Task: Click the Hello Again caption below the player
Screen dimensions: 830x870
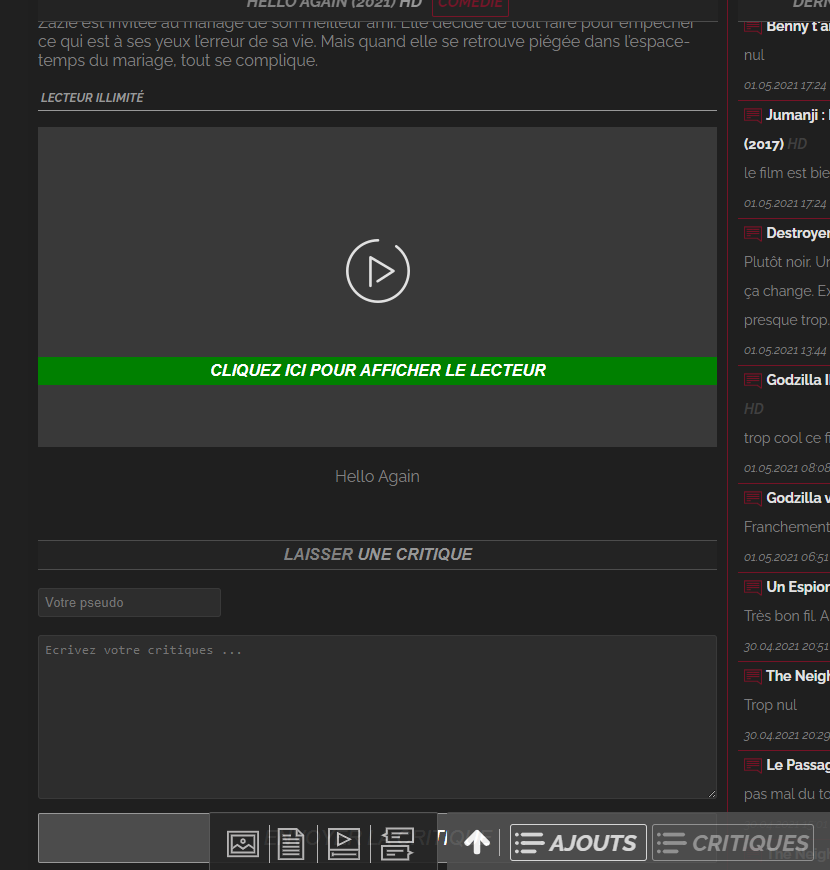Action: pyautogui.click(x=377, y=477)
